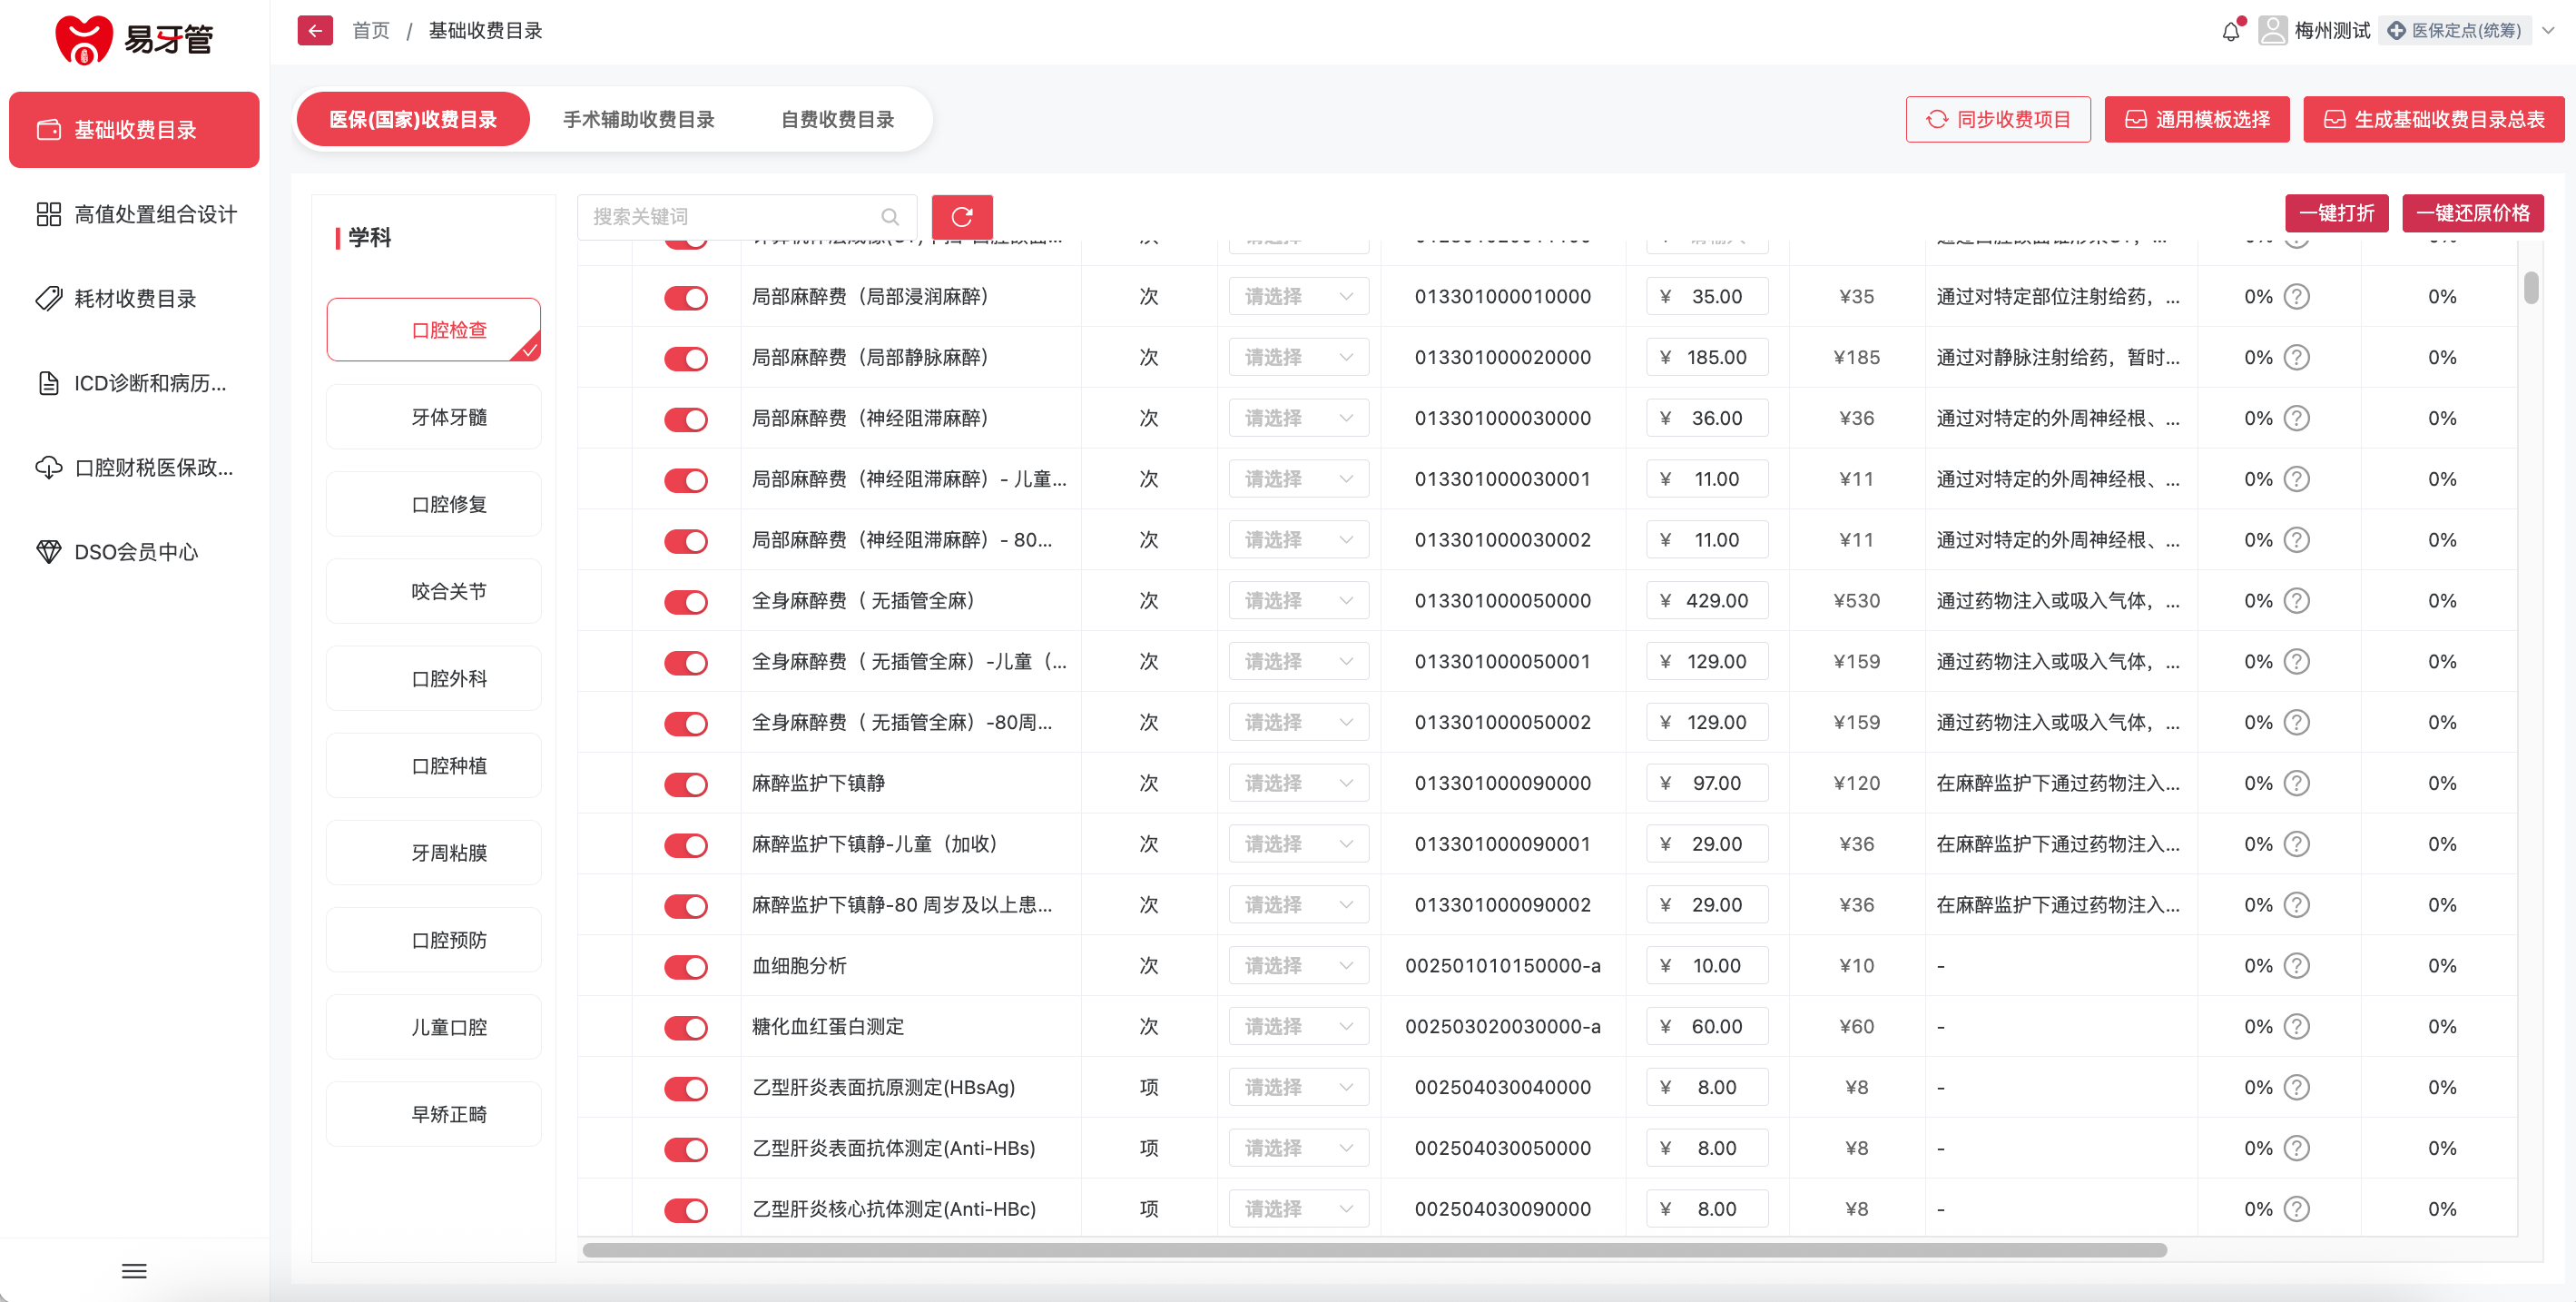Image resolution: width=2576 pixels, height=1302 pixels.
Task: Open 基础收费目录 sidebar menu
Action: [x=134, y=130]
